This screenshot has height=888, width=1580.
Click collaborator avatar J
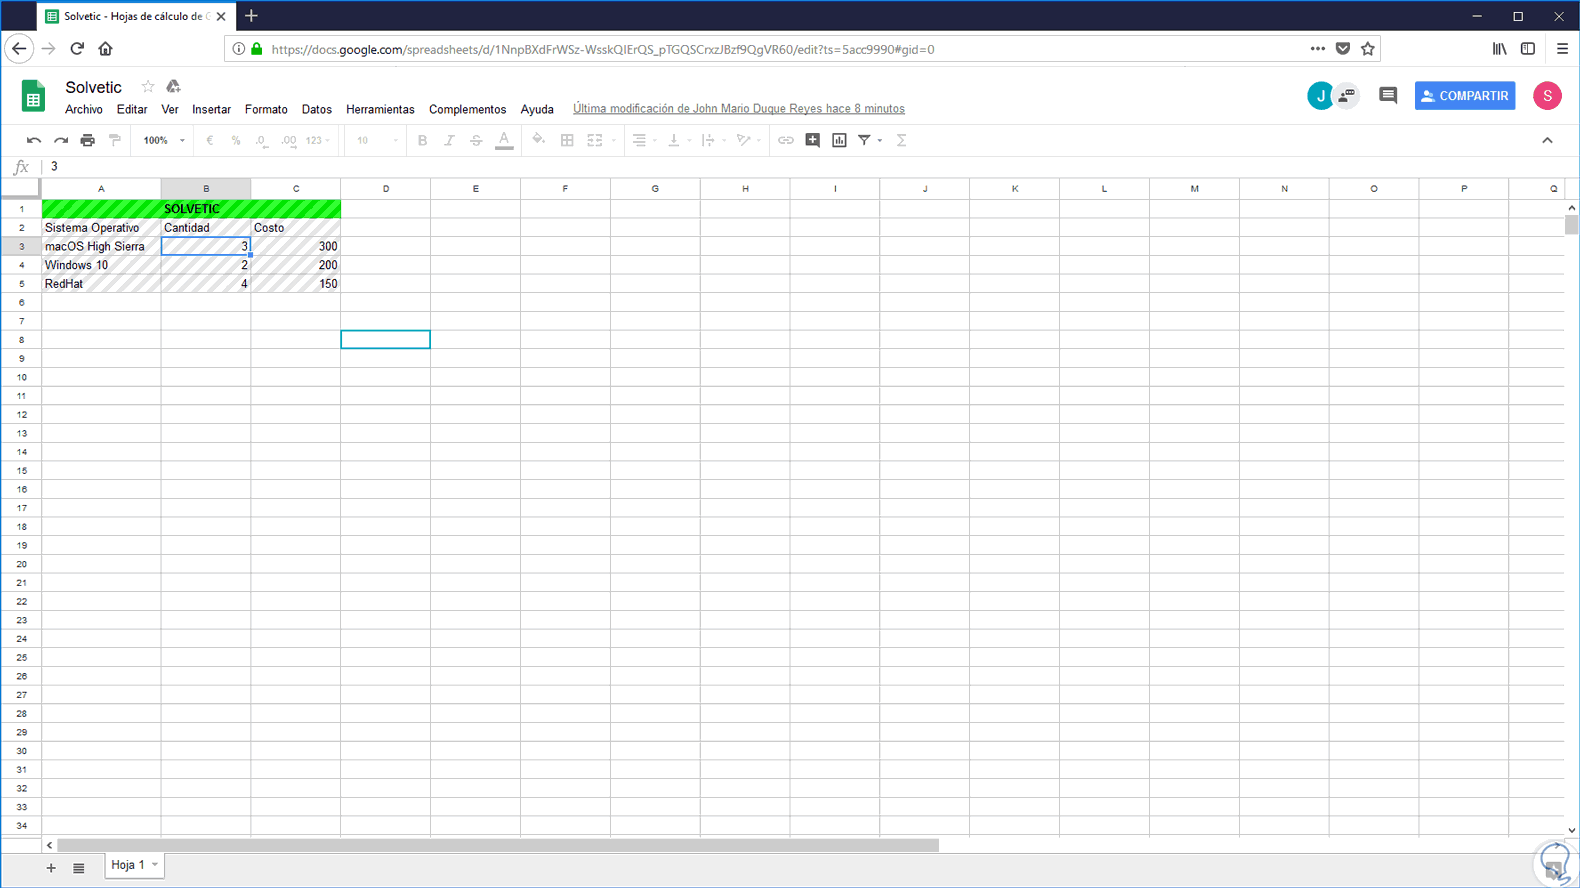coord(1320,96)
